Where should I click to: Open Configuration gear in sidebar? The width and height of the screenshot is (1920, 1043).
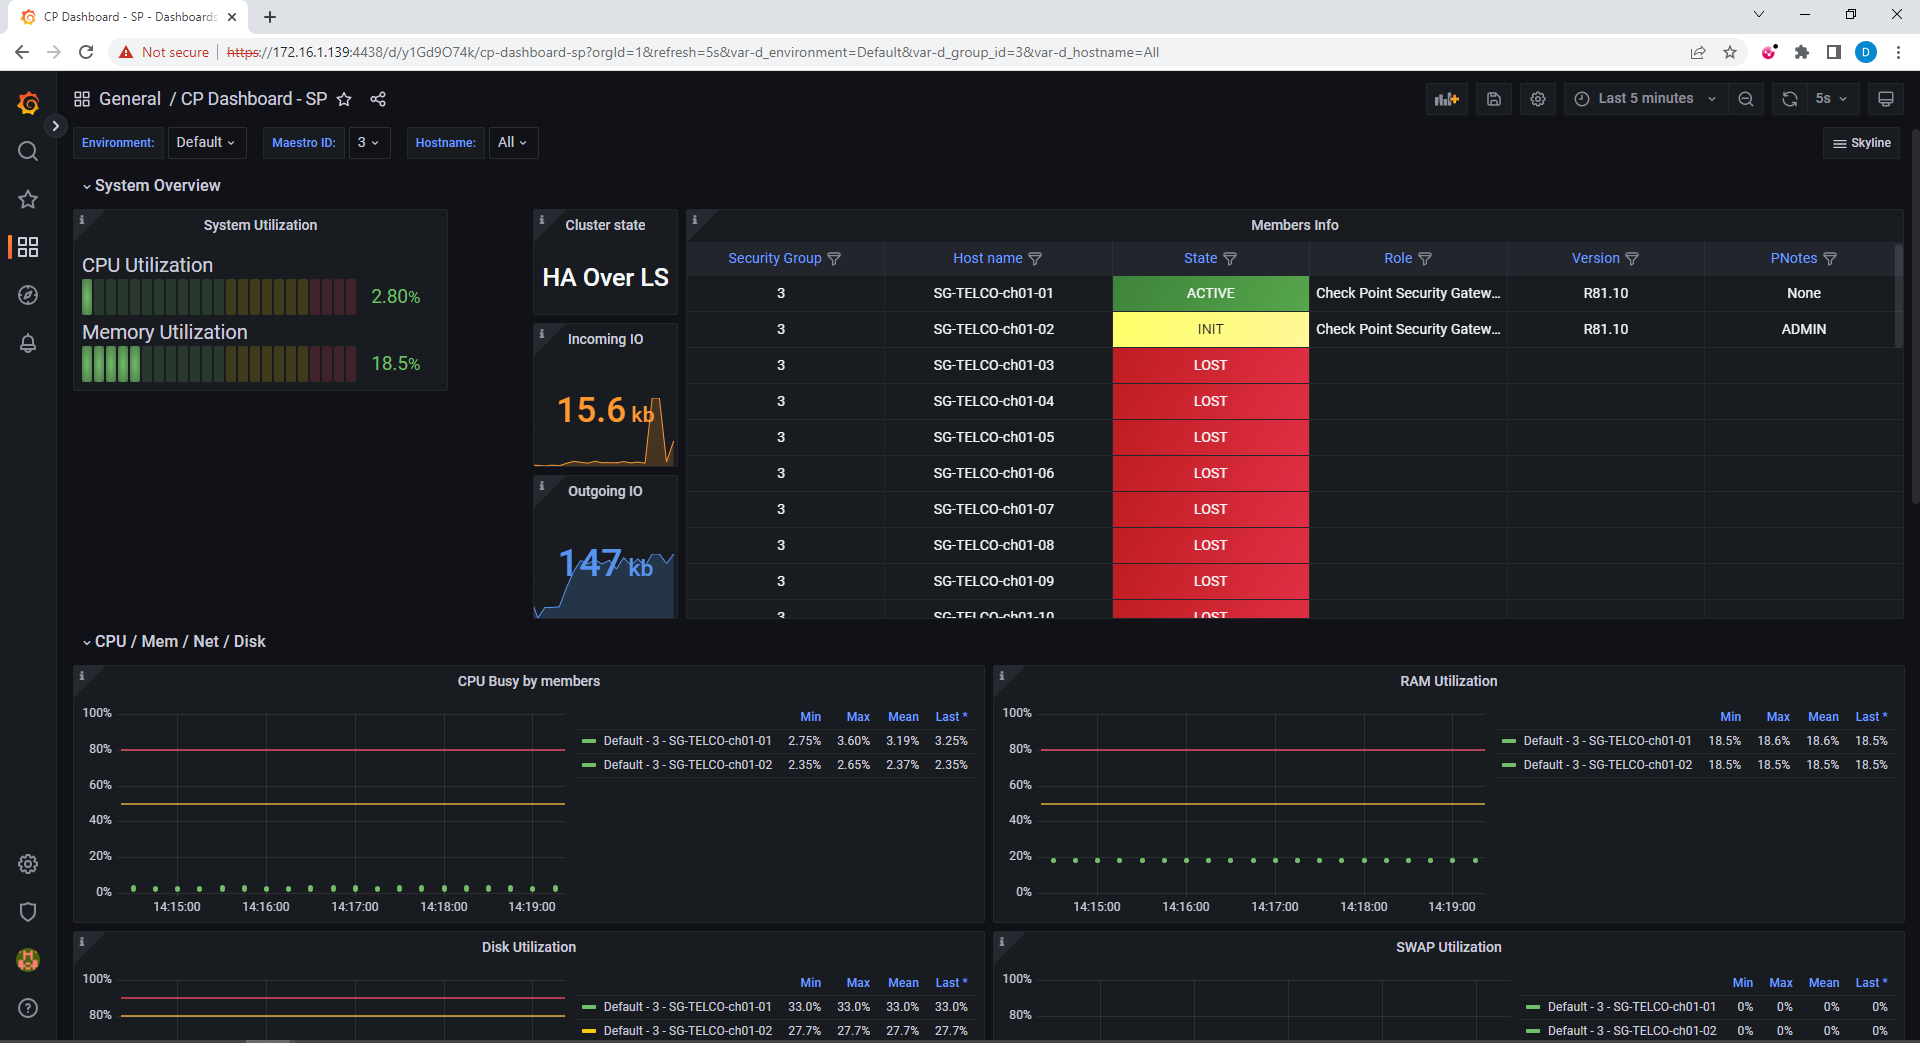pyautogui.click(x=28, y=864)
